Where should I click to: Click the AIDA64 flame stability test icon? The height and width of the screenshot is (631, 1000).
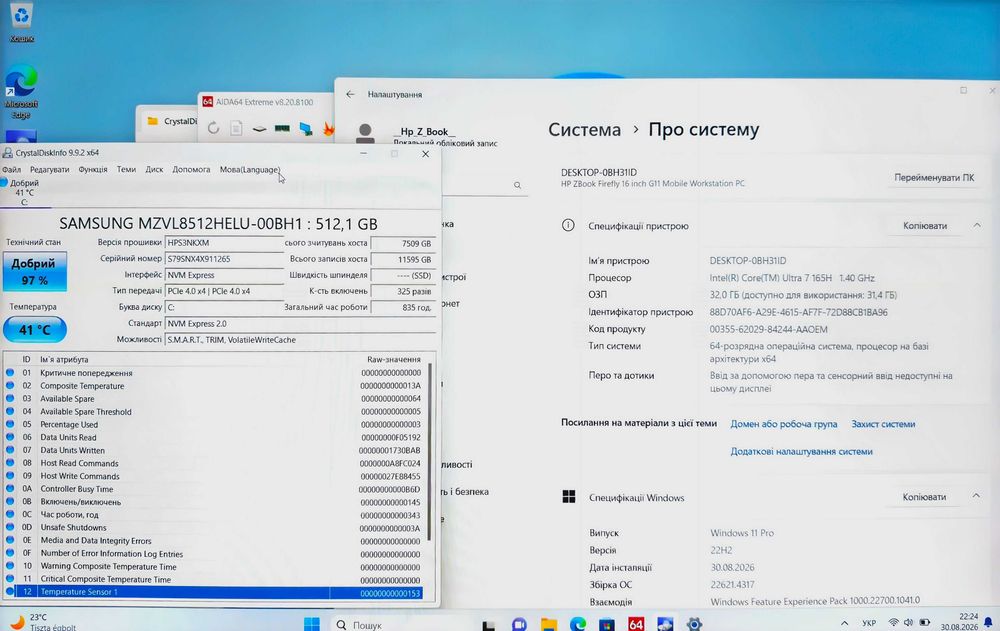coord(328,129)
